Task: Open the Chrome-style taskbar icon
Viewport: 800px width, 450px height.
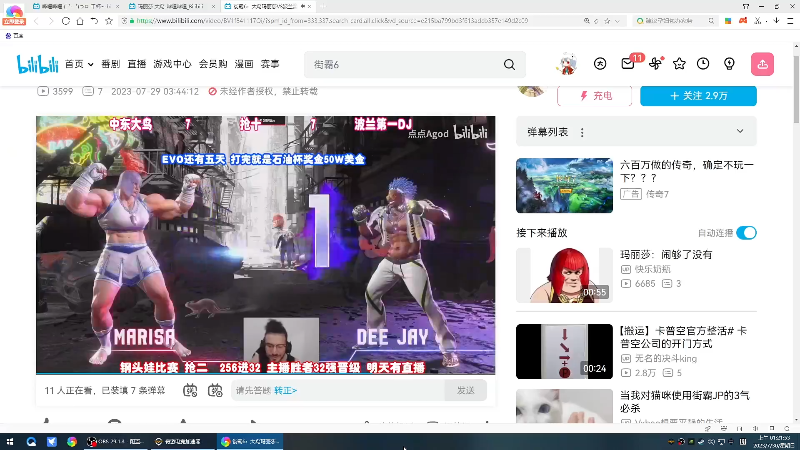Action: pos(72,442)
